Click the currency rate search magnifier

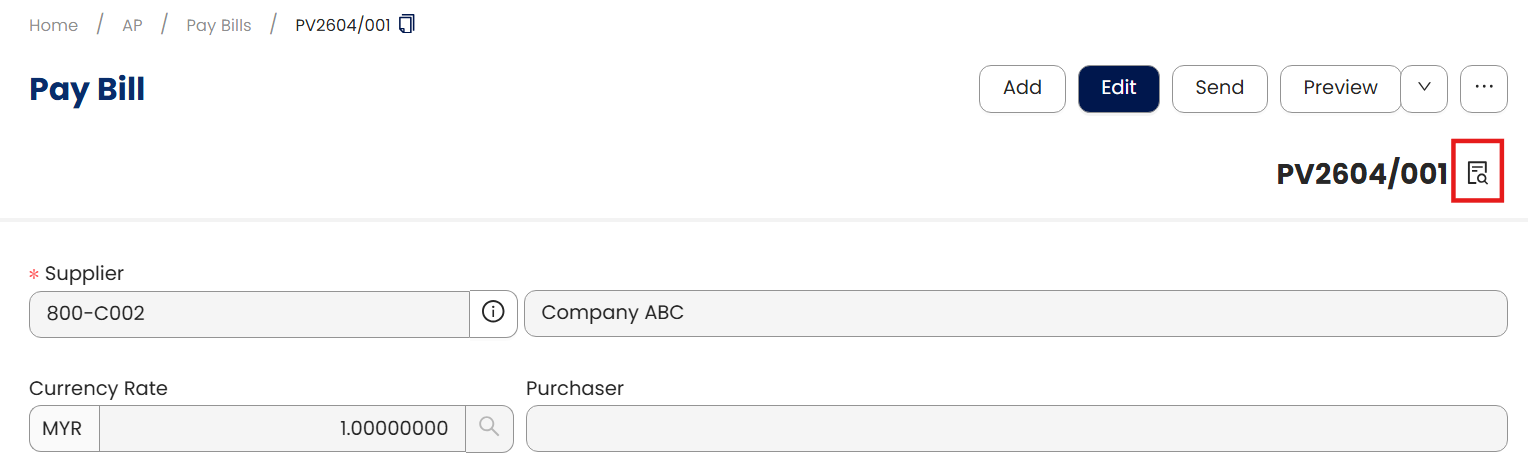489,428
